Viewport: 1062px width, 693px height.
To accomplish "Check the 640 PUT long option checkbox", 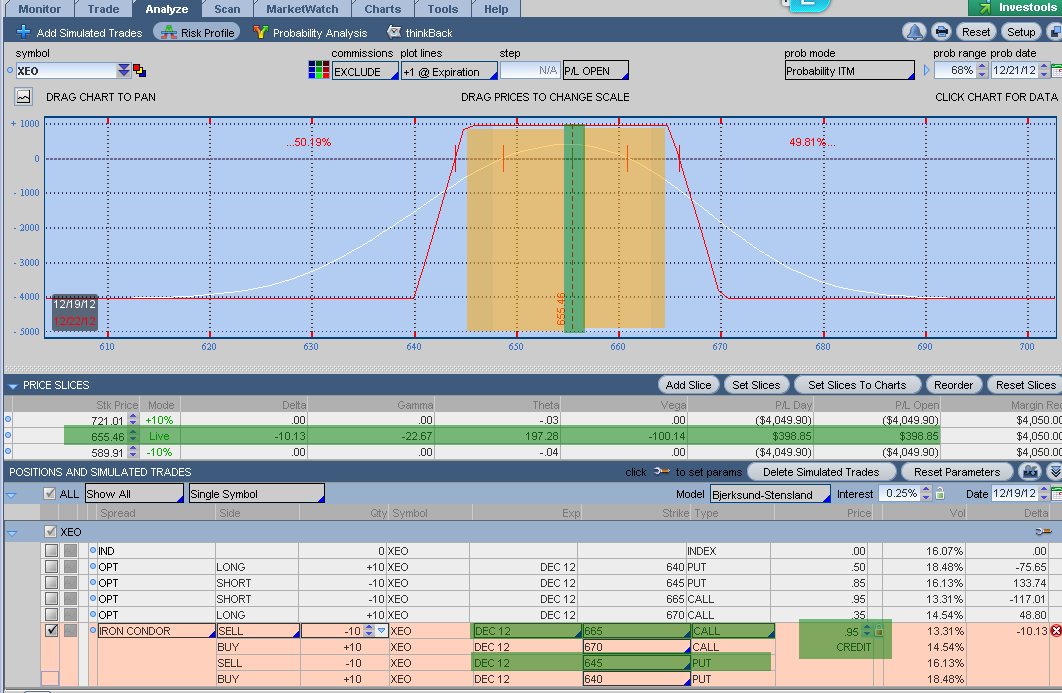I will point(51,567).
